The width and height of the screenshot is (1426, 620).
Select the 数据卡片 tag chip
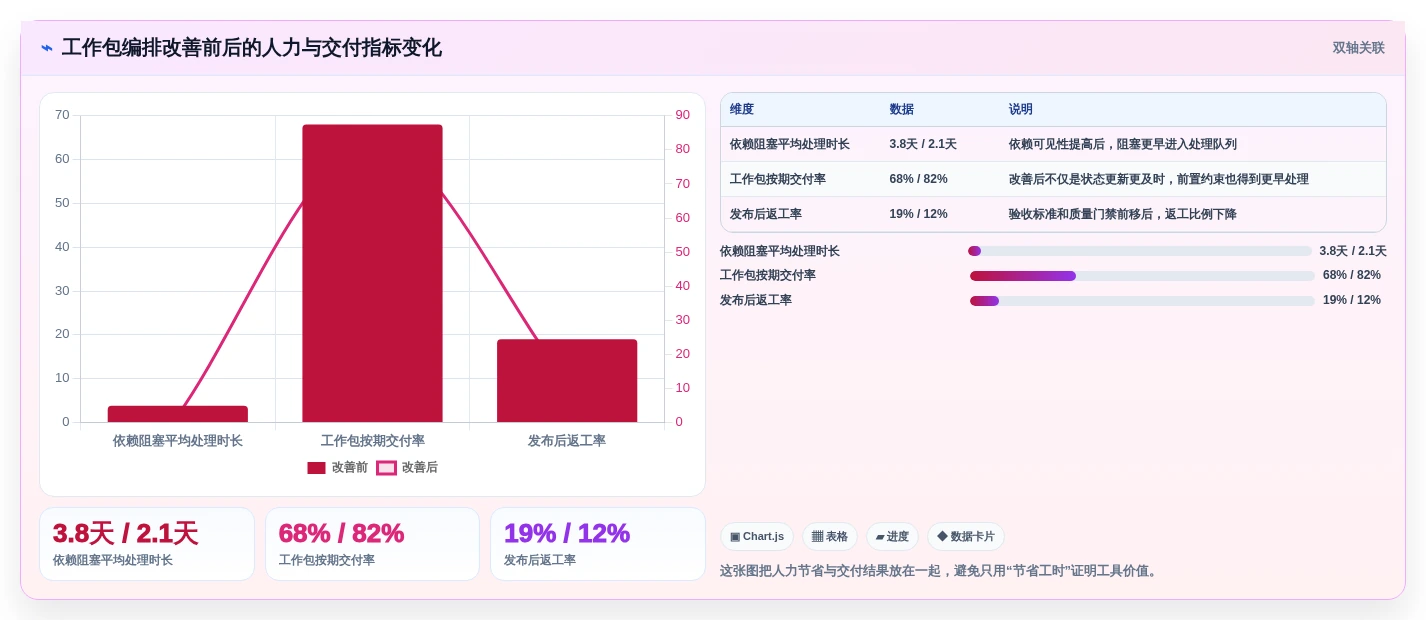pos(966,537)
